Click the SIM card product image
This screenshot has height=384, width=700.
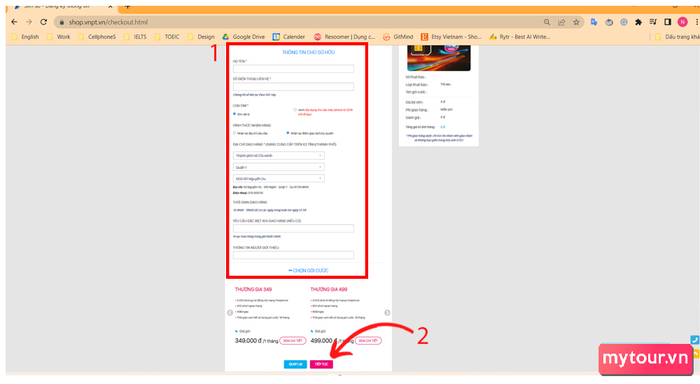pos(439,58)
